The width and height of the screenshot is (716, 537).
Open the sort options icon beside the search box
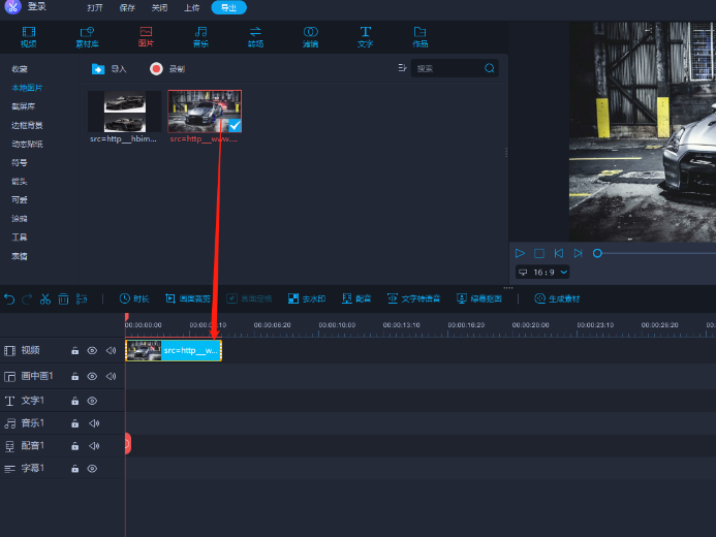(402, 68)
